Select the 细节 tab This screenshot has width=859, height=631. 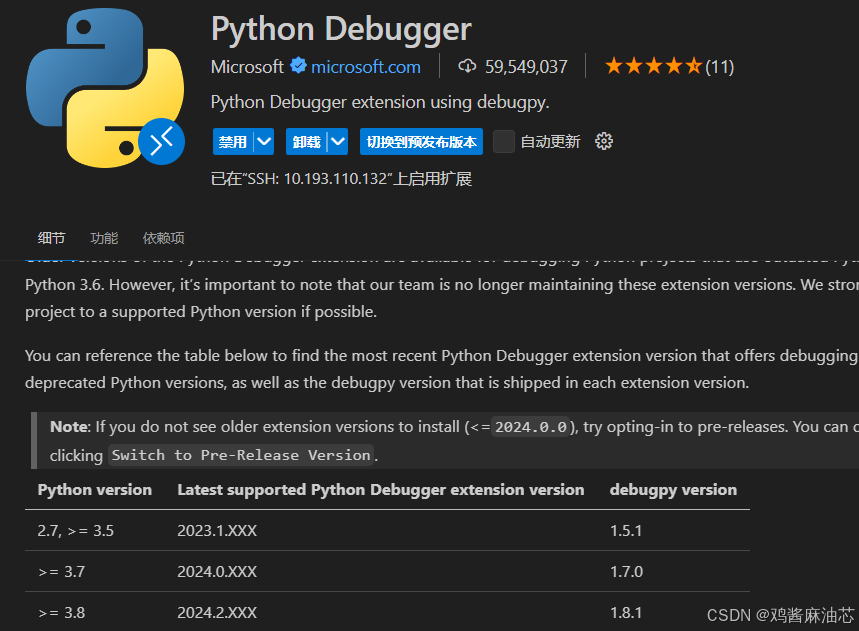51,238
